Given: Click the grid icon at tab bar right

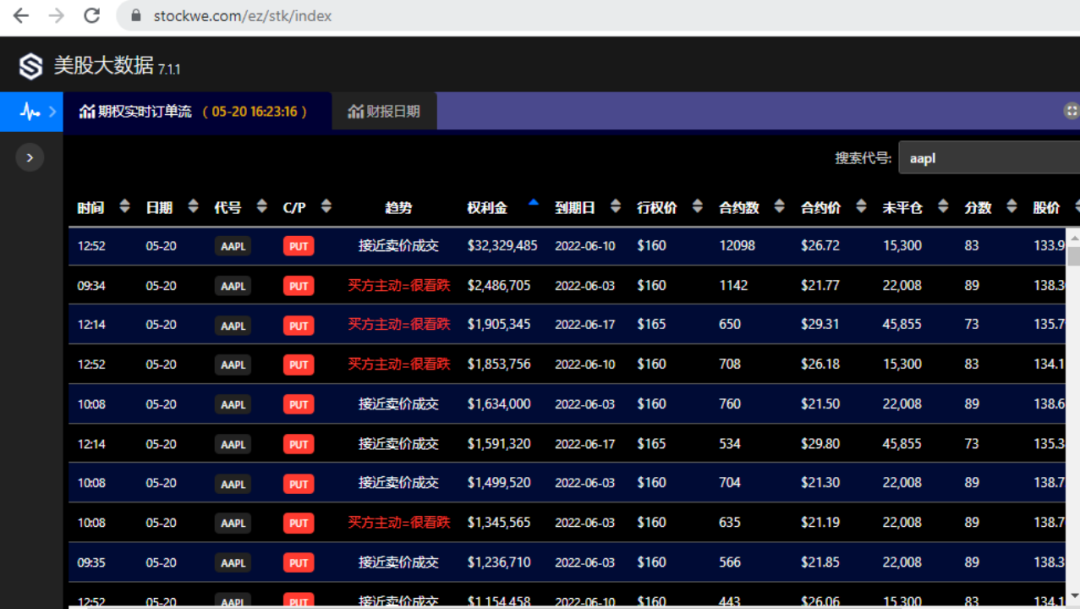Looking at the screenshot, I should click(x=1071, y=111).
